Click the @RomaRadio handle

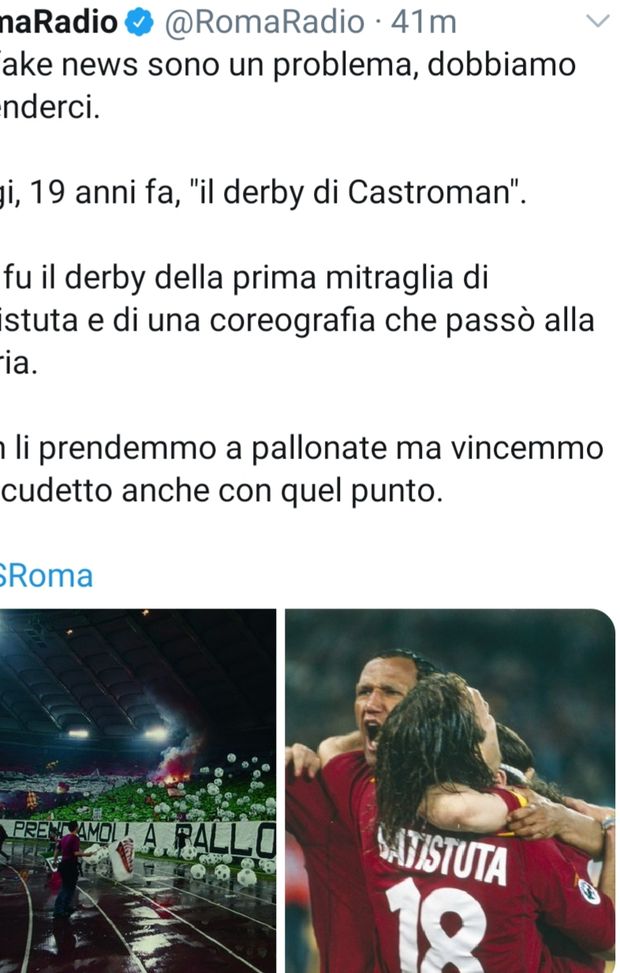264,22
